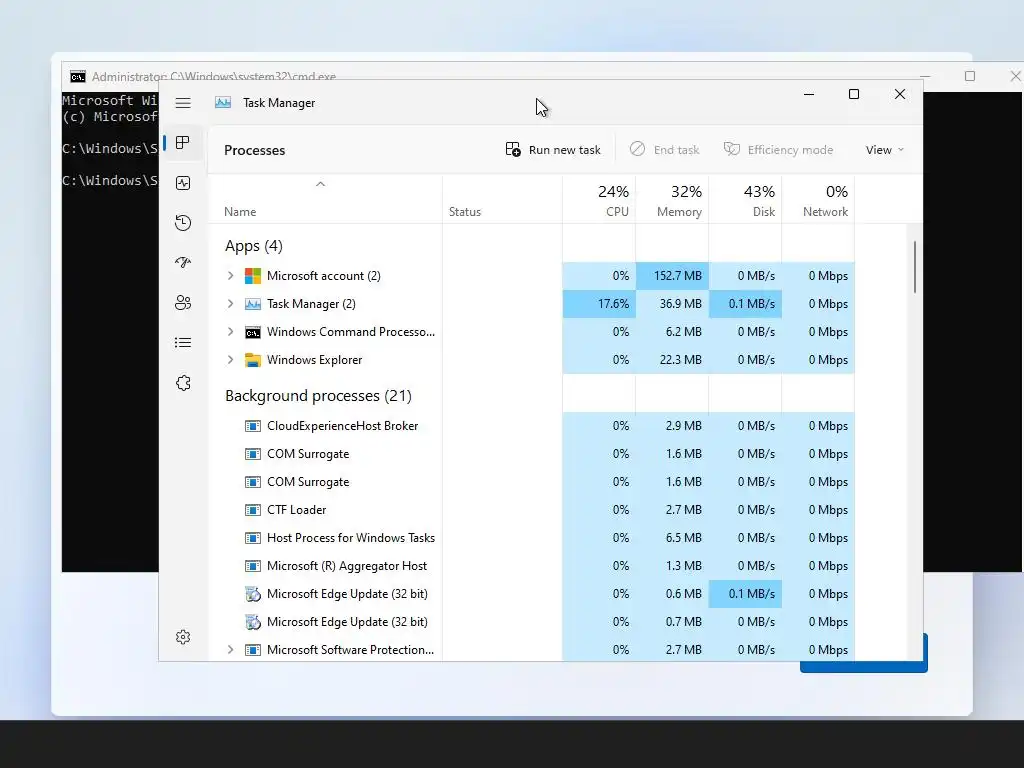Sort by the Status column header
1024x768 pixels.
[502, 201]
